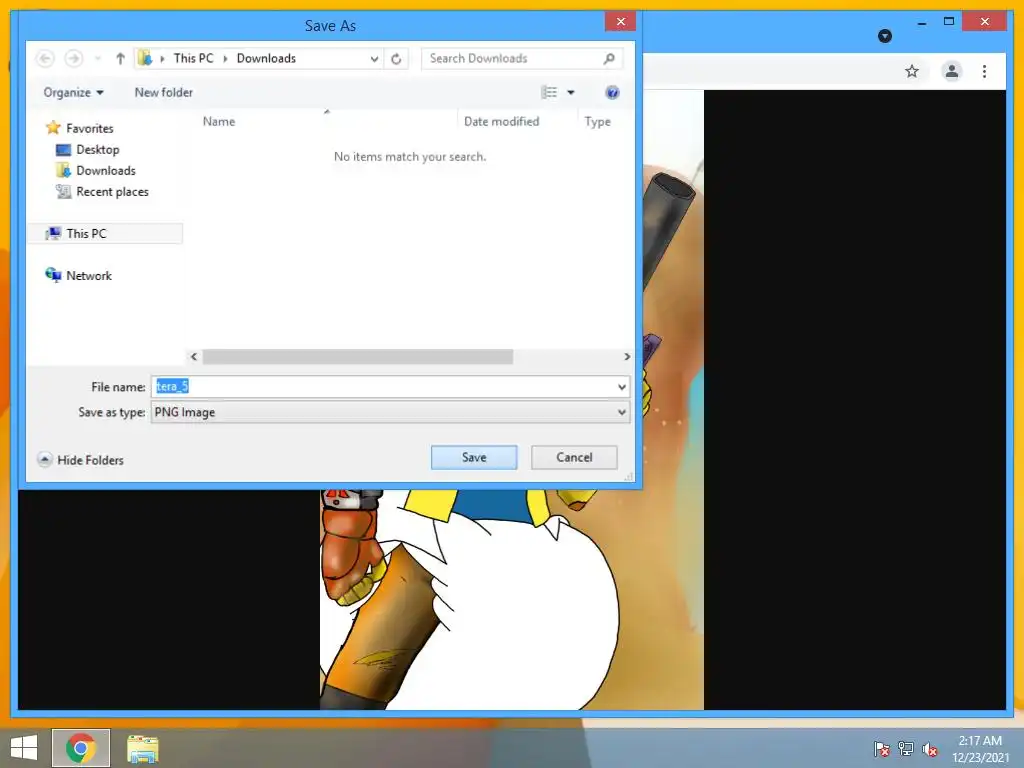Click the horizontal scrollbar thumb
The height and width of the screenshot is (768, 1024).
tap(357, 357)
